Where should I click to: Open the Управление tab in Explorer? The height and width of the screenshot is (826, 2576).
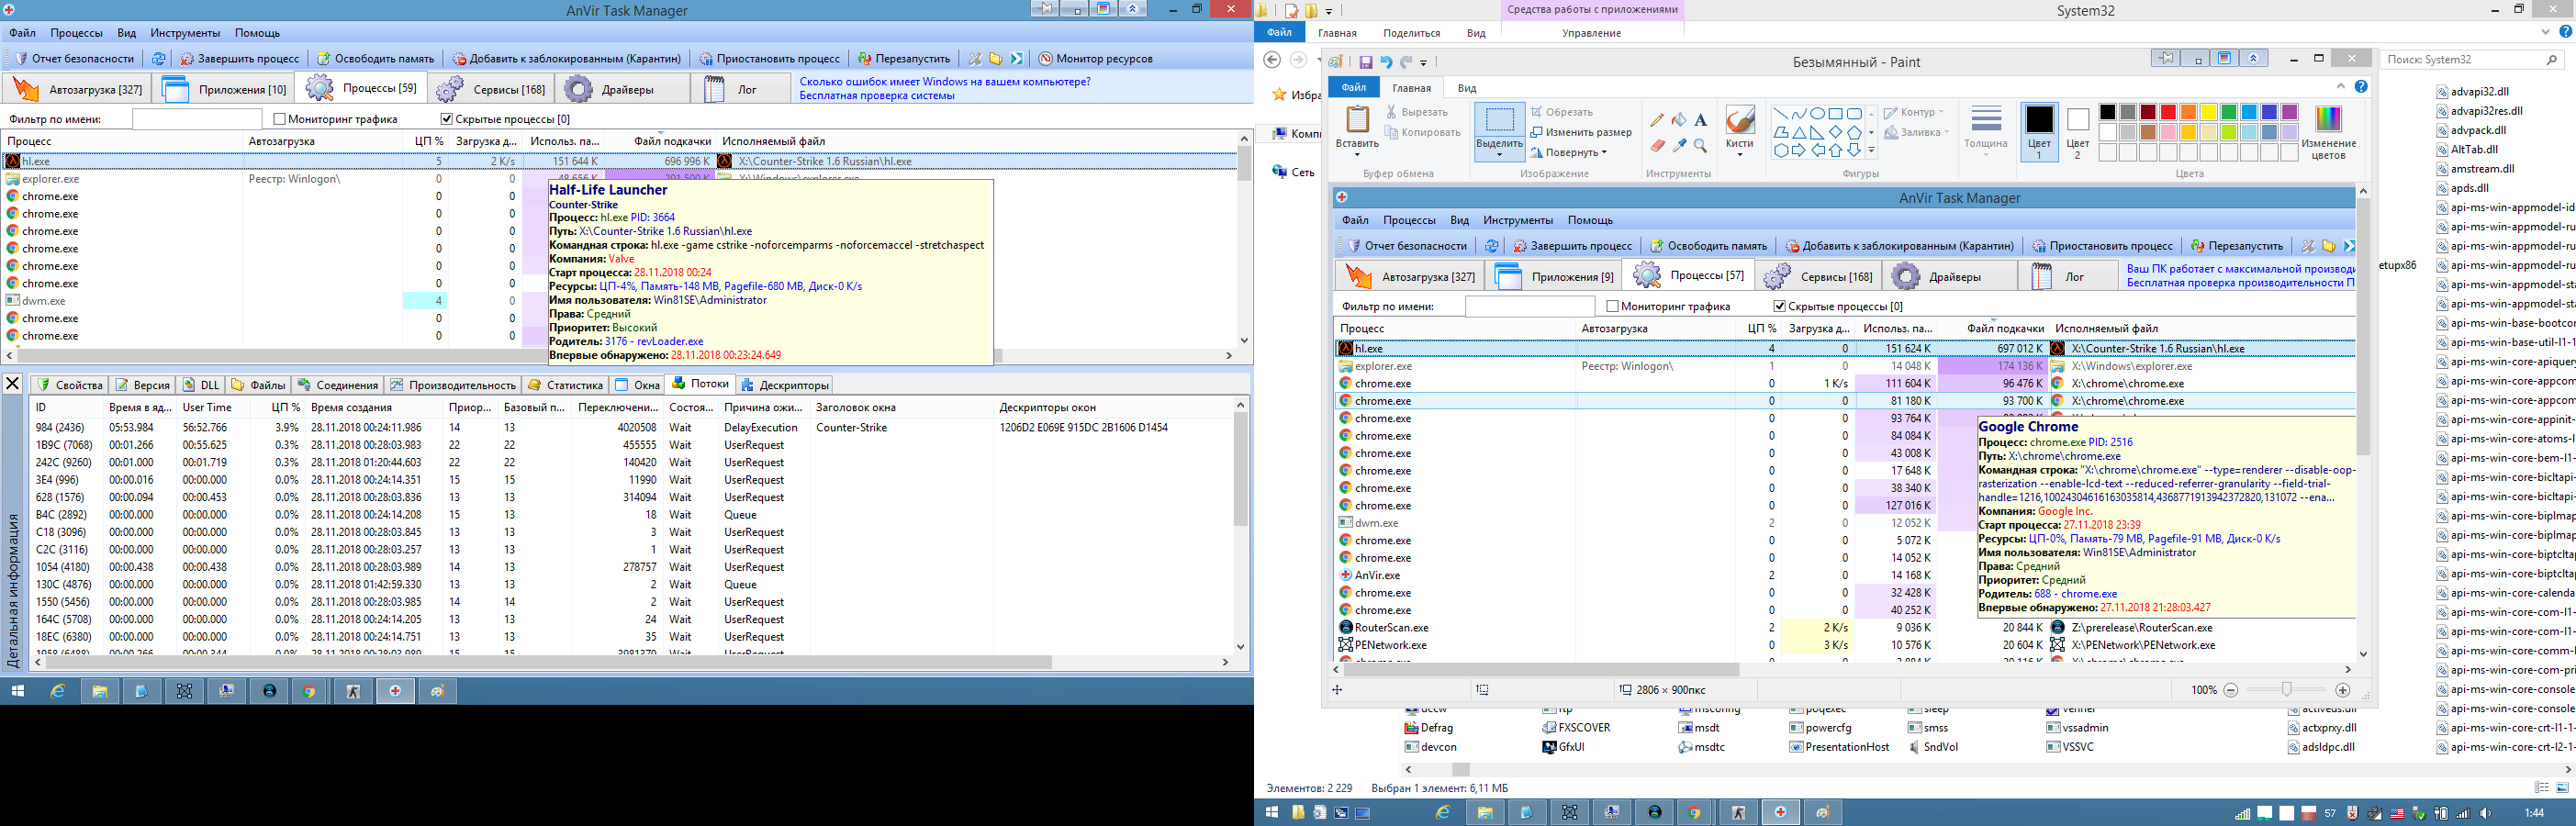(1592, 33)
